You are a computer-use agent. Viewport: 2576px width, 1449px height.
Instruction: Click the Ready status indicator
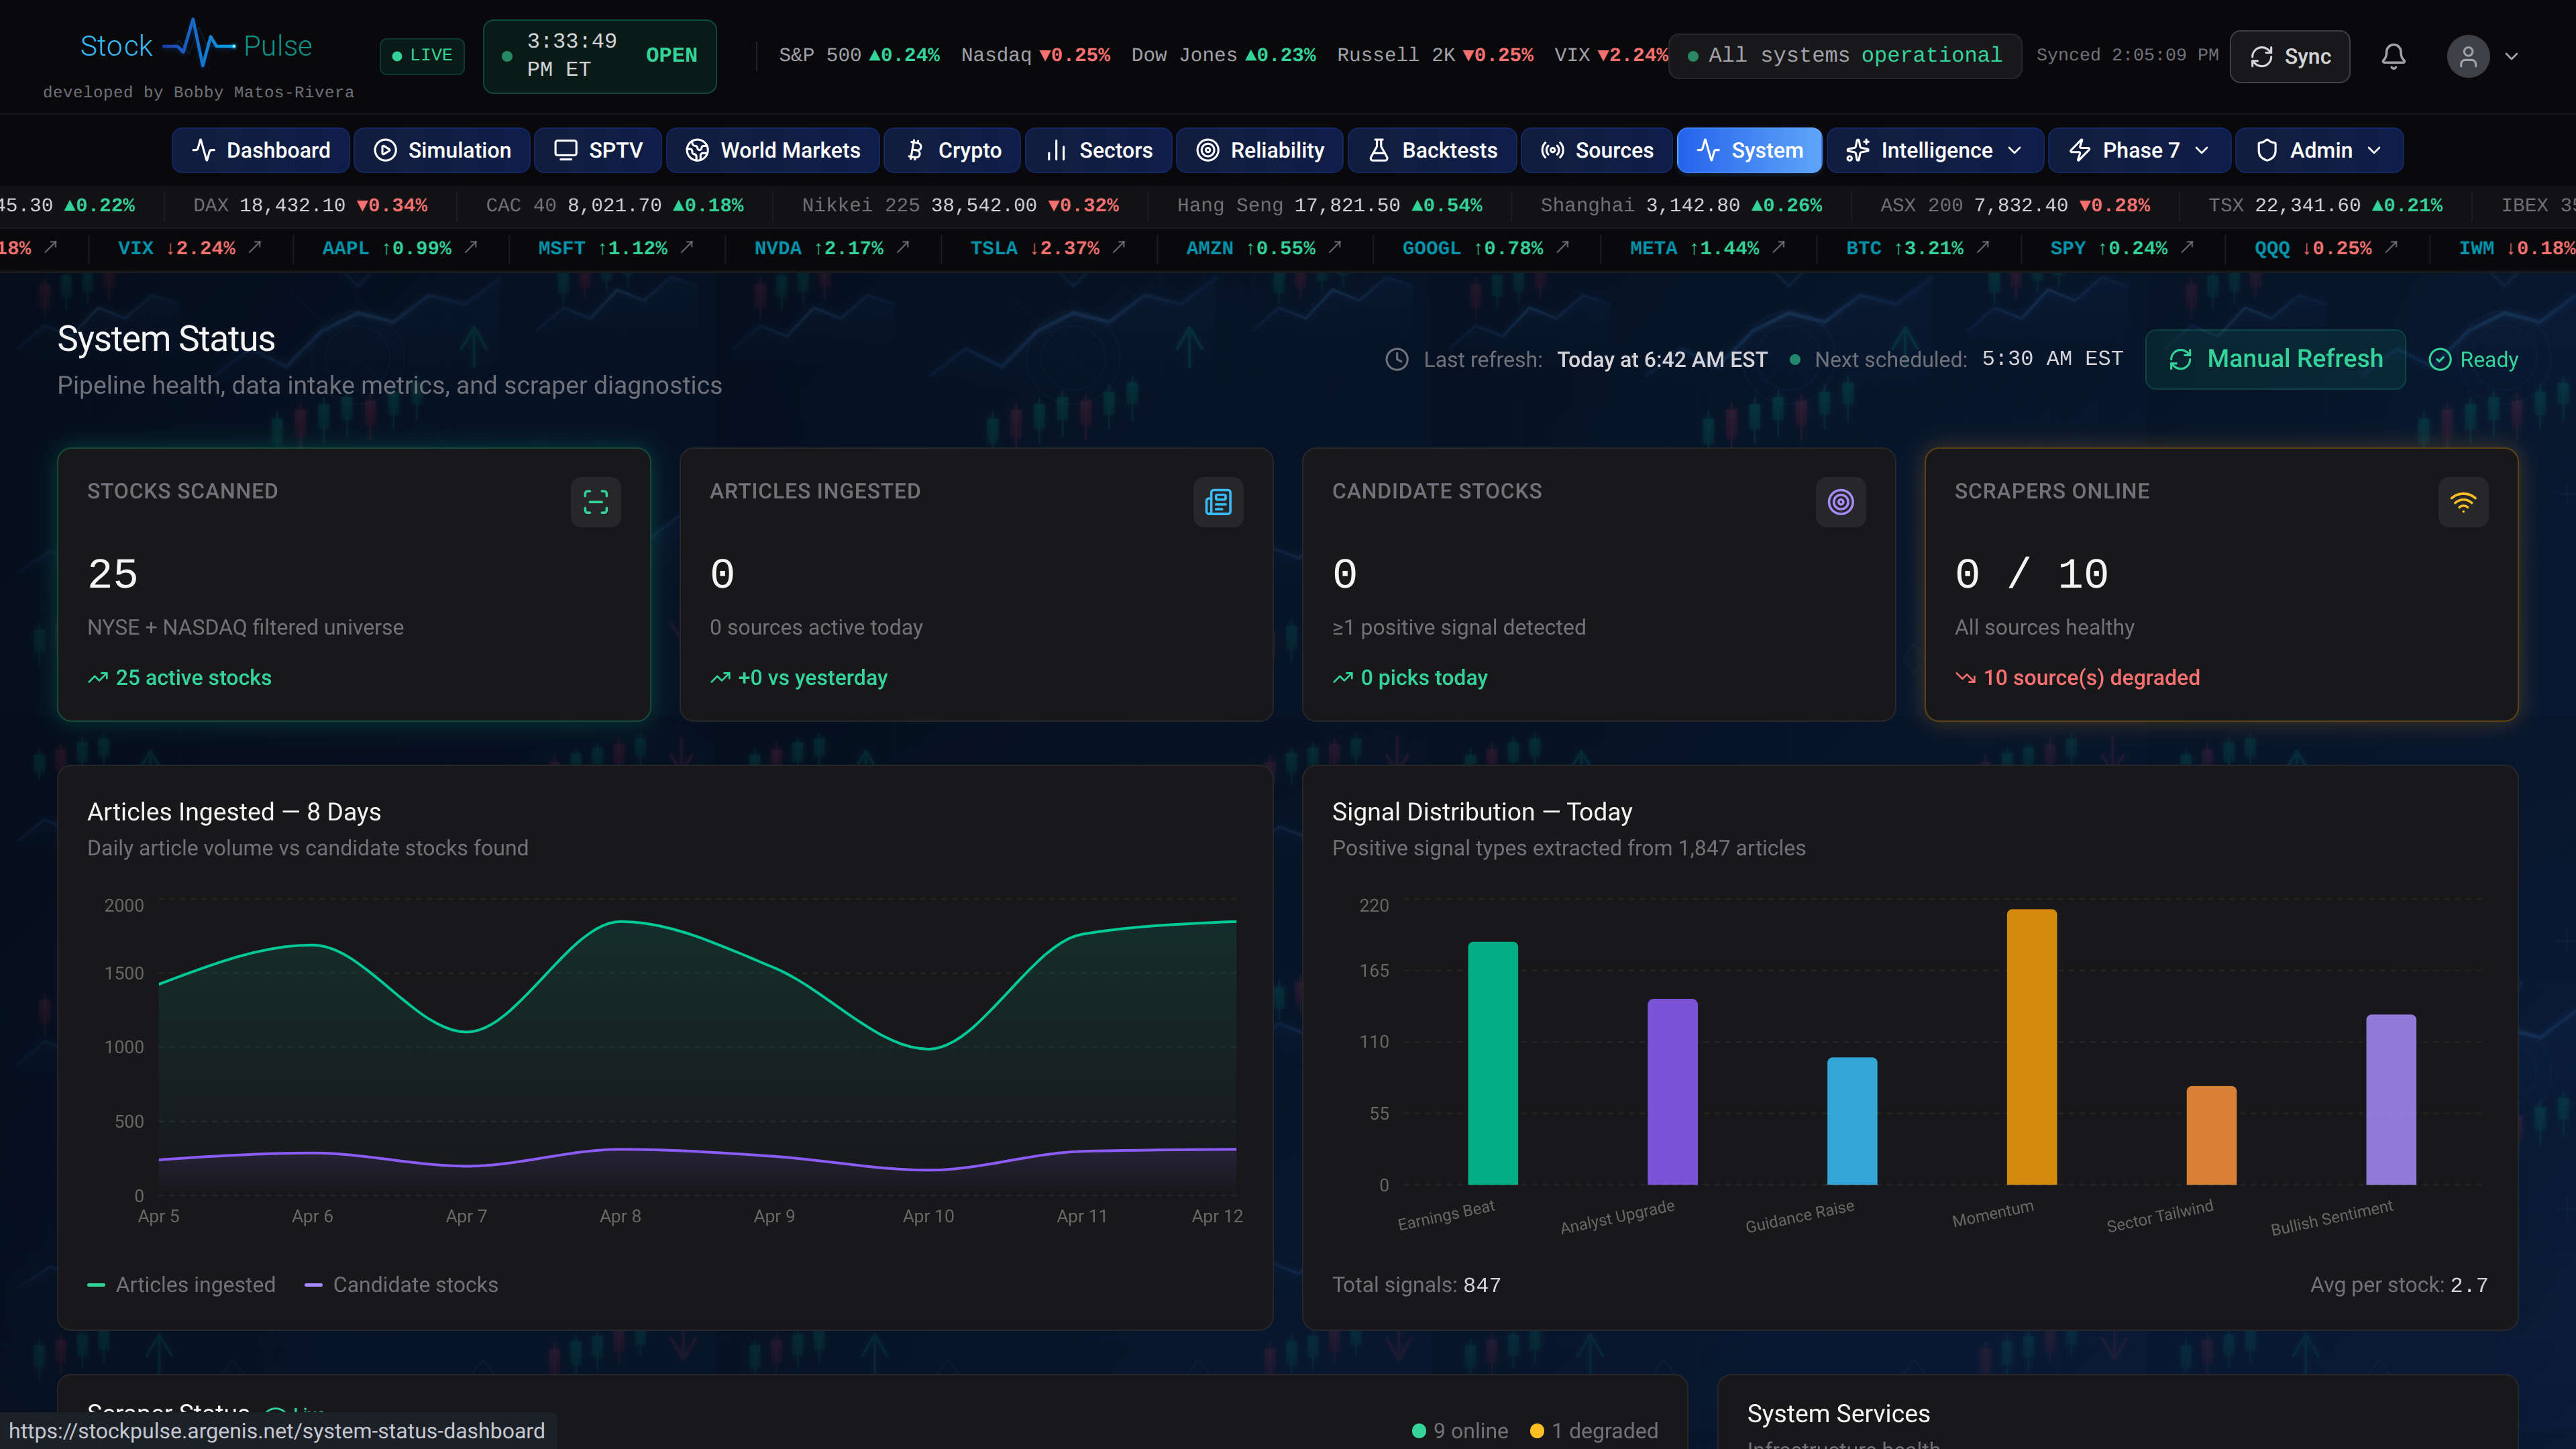tap(2473, 359)
